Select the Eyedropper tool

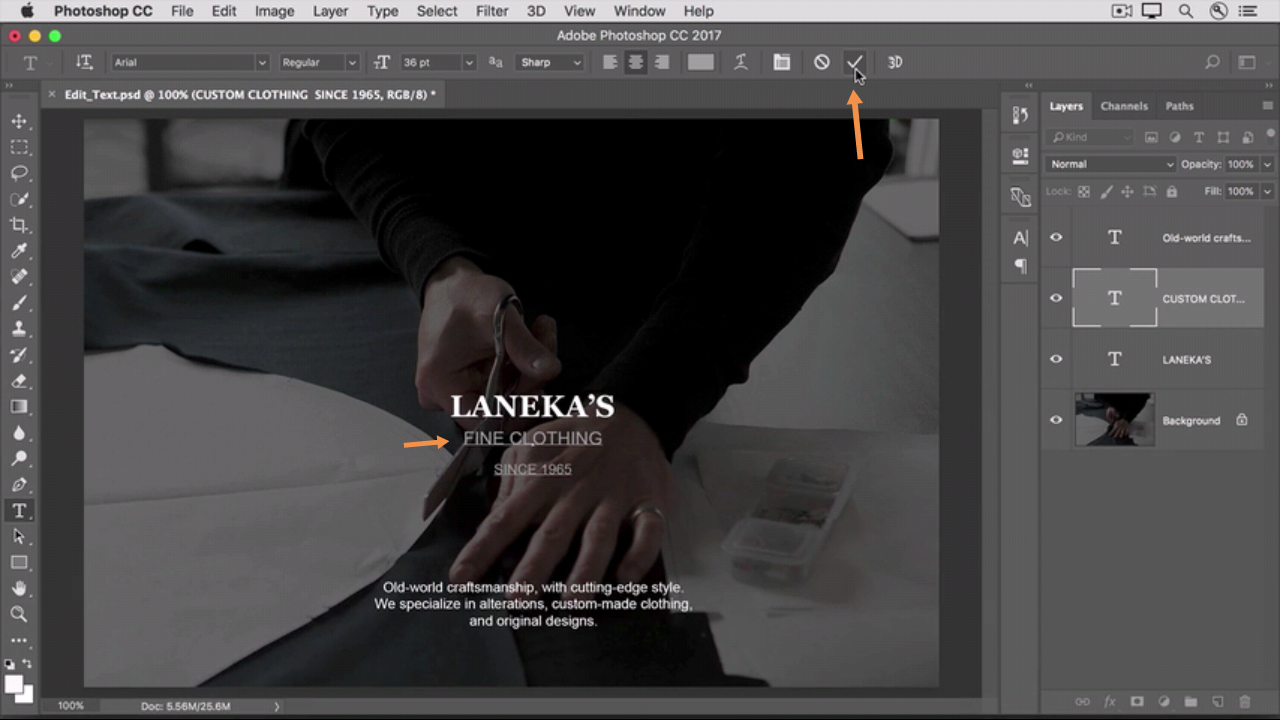pyautogui.click(x=19, y=251)
